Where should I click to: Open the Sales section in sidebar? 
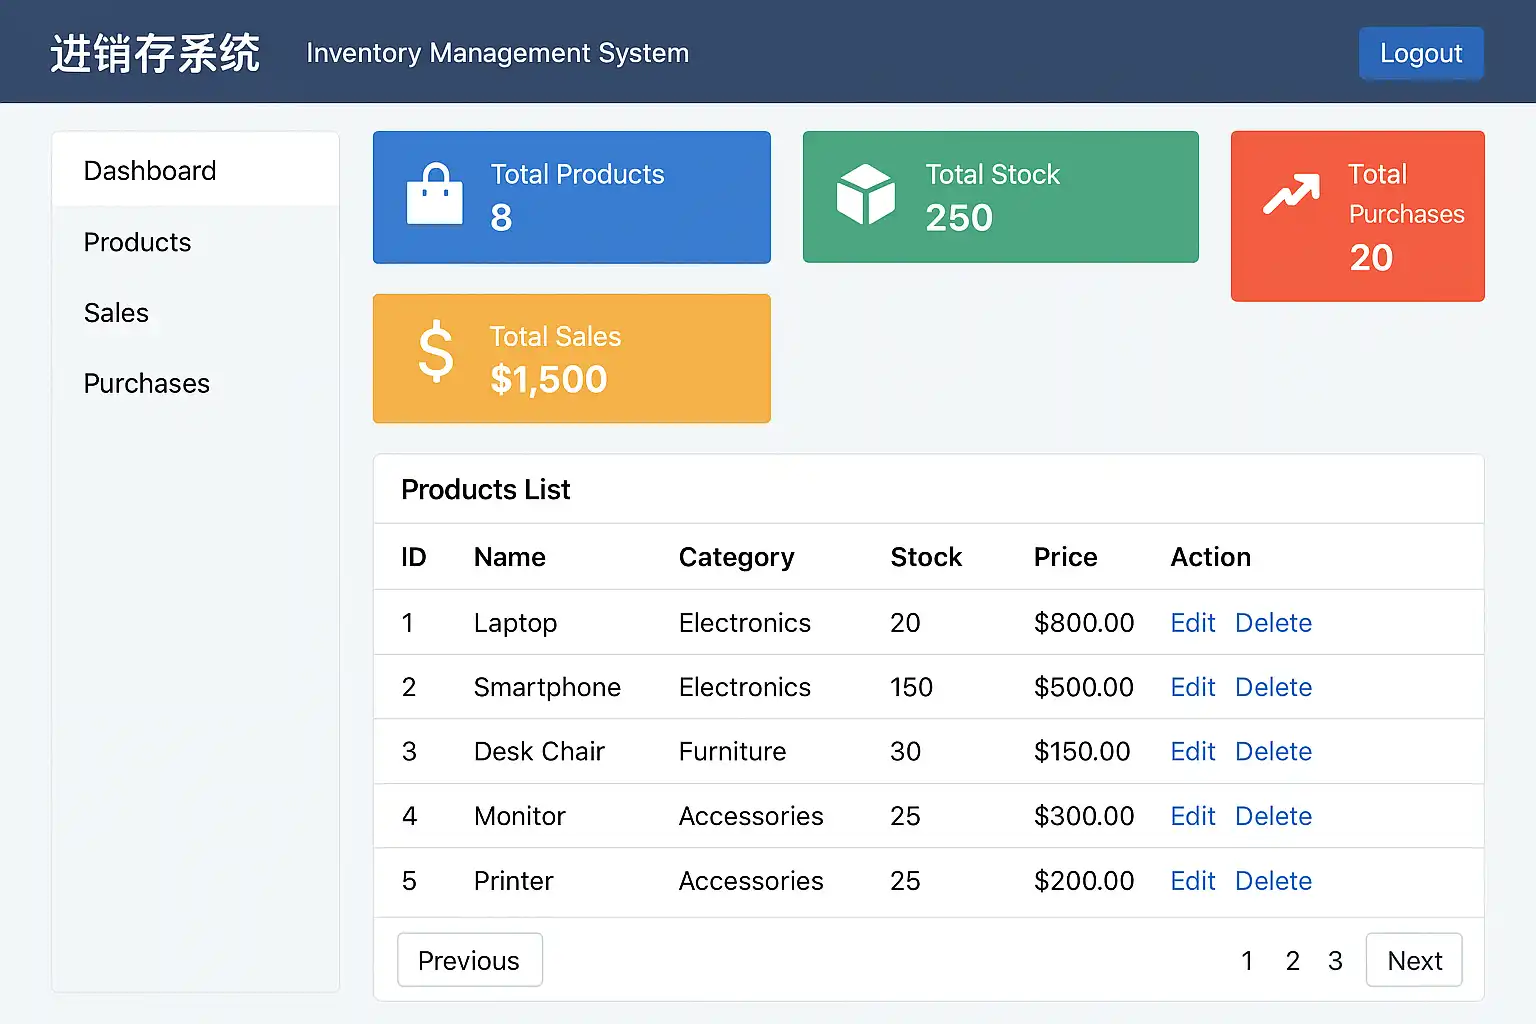[x=116, y=313]
